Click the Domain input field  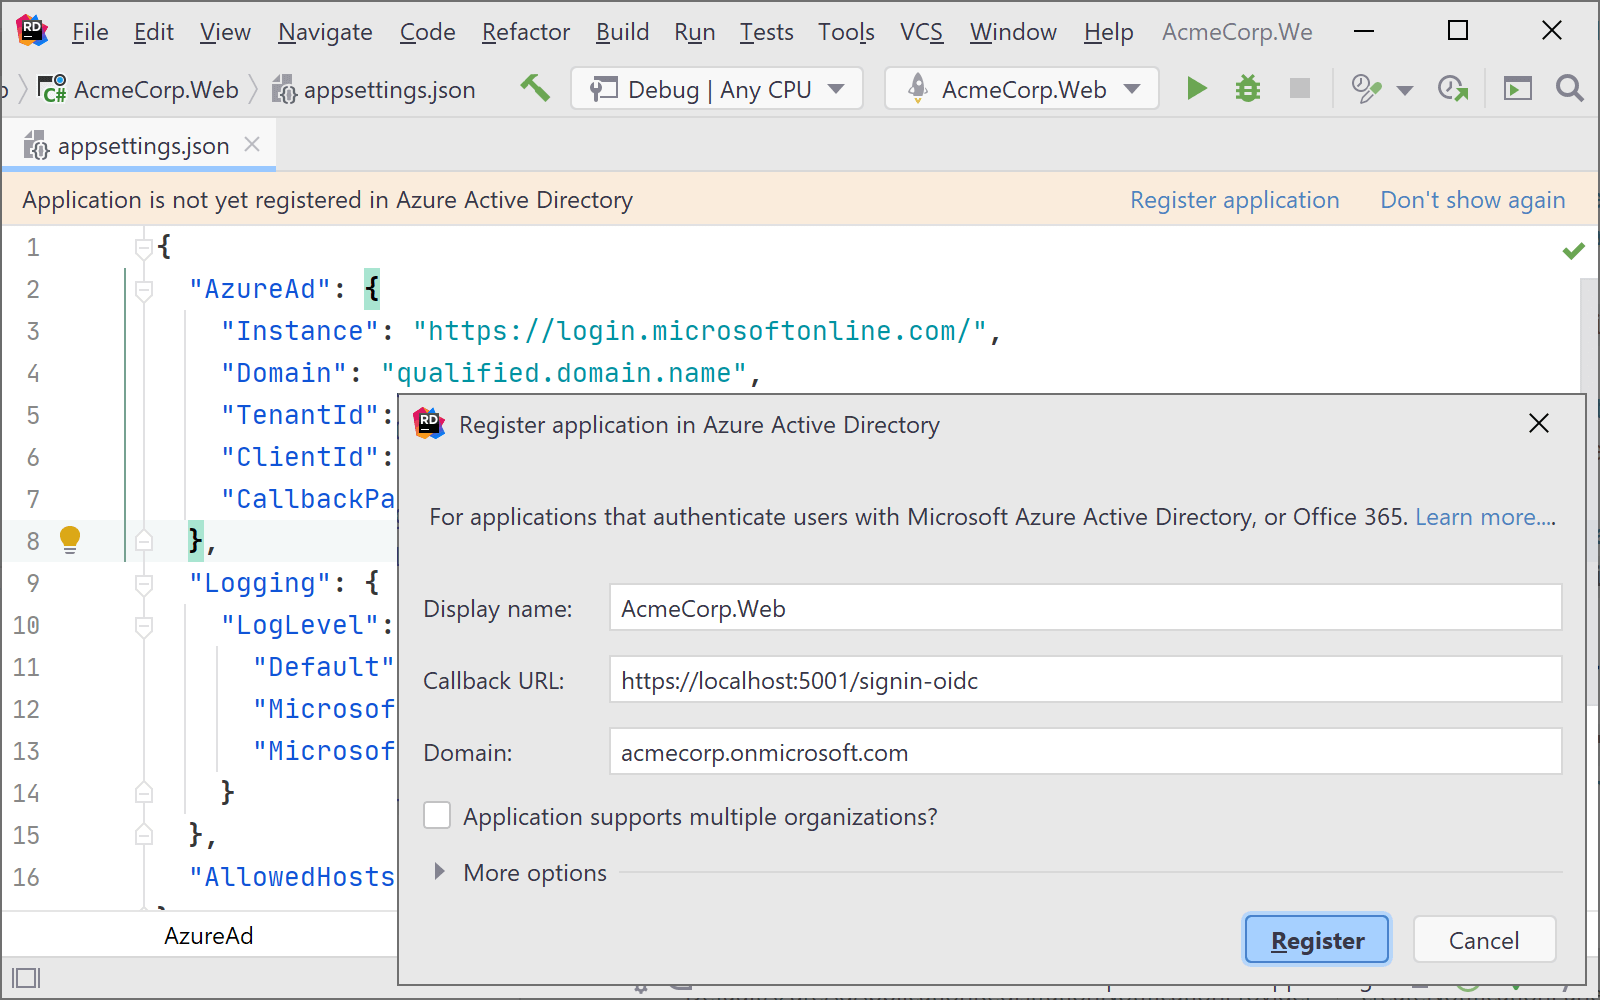pos(1085,752)
